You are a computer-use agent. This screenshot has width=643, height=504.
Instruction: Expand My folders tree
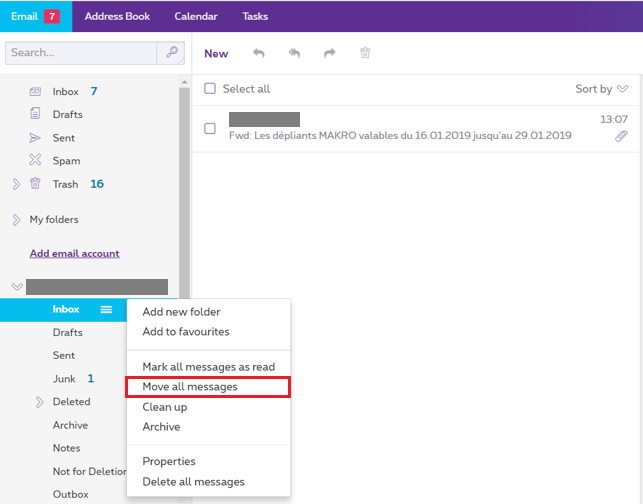coord(16,220)
